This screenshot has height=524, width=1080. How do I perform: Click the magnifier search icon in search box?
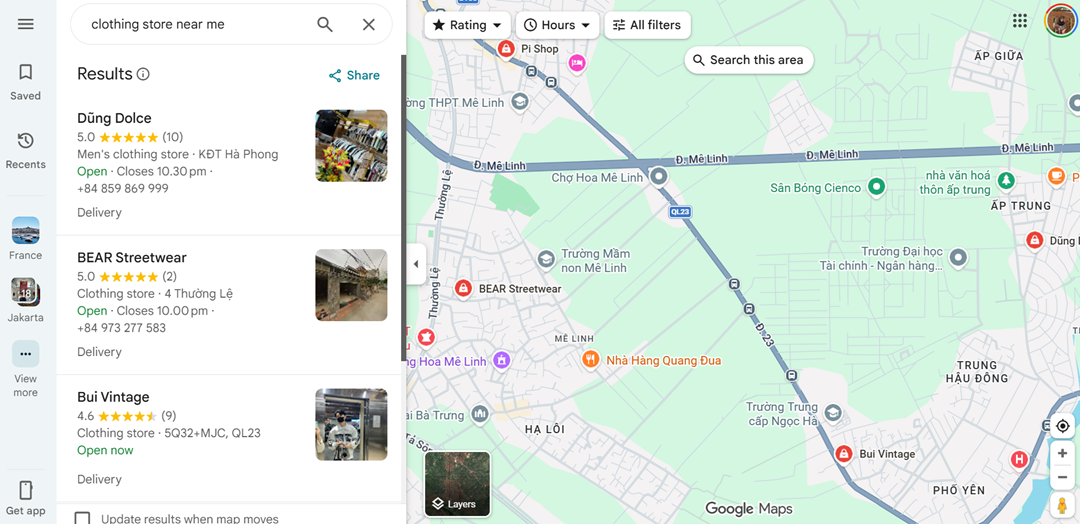[324, 25]
